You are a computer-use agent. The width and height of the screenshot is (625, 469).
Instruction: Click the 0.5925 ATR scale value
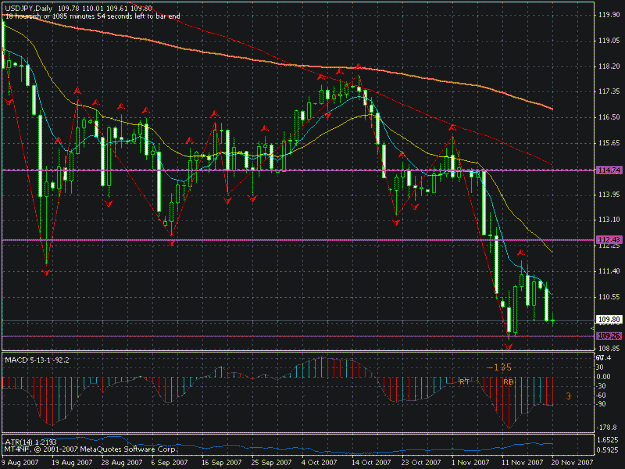[608, 450]
